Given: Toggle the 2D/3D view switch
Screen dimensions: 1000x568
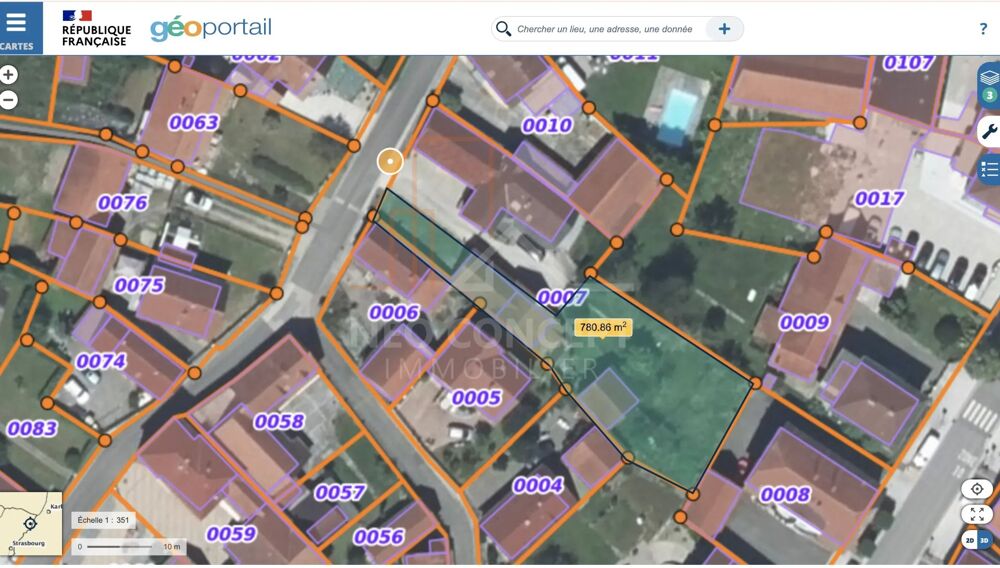Looking at the screenshot, I should 977,540.
